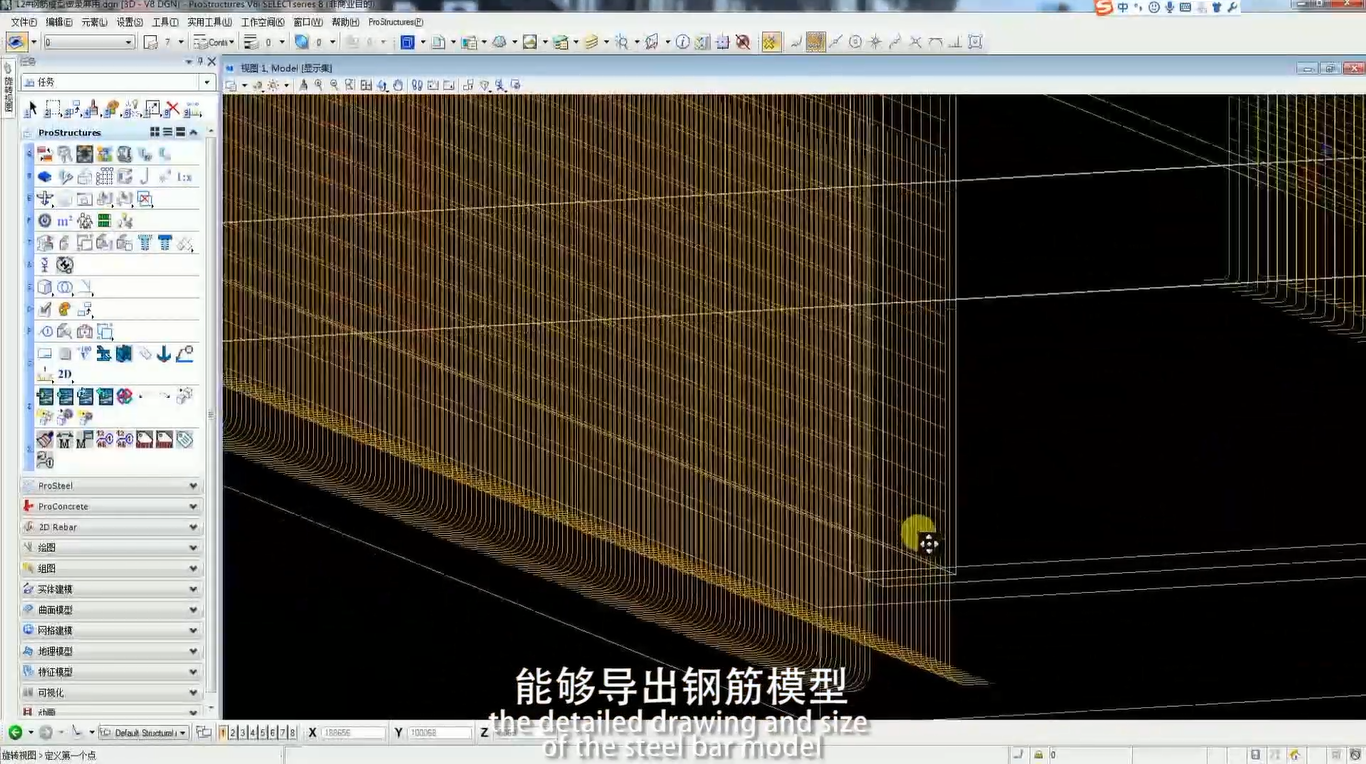
Task: Select the Midpoint snap mode icon
Action: click(x=835, y=42)
